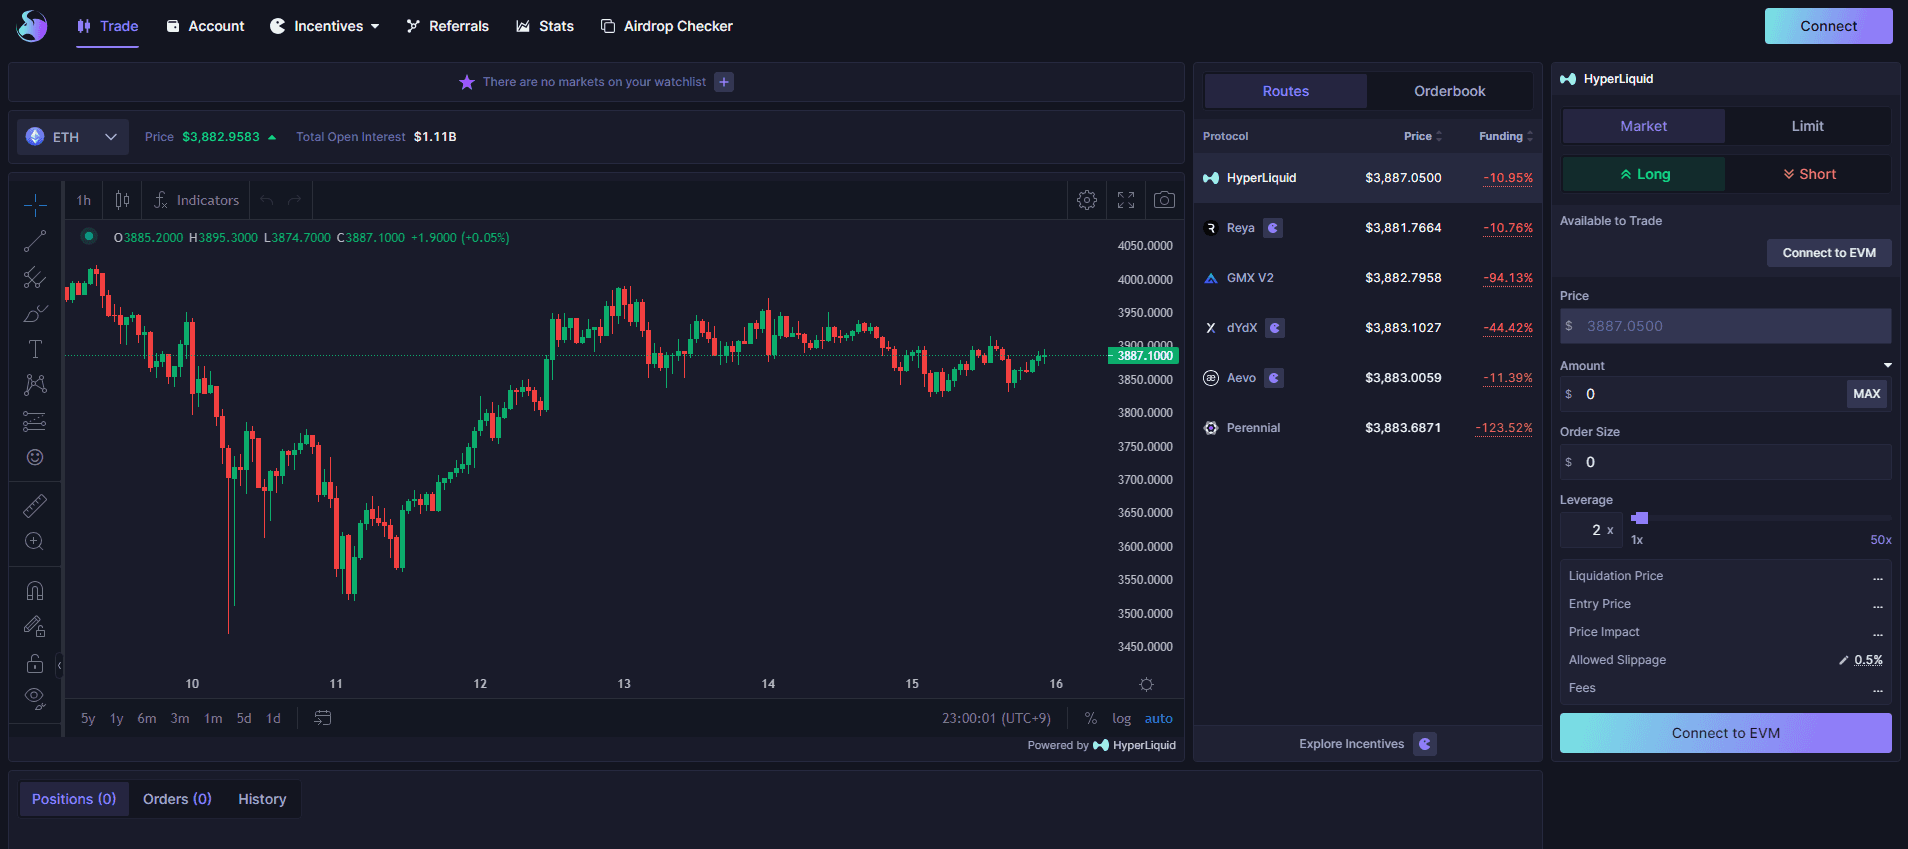The width and height of the screenshot is (1908, 849).
Task: Click the leverage slider handle
Action: [1640, 518]
